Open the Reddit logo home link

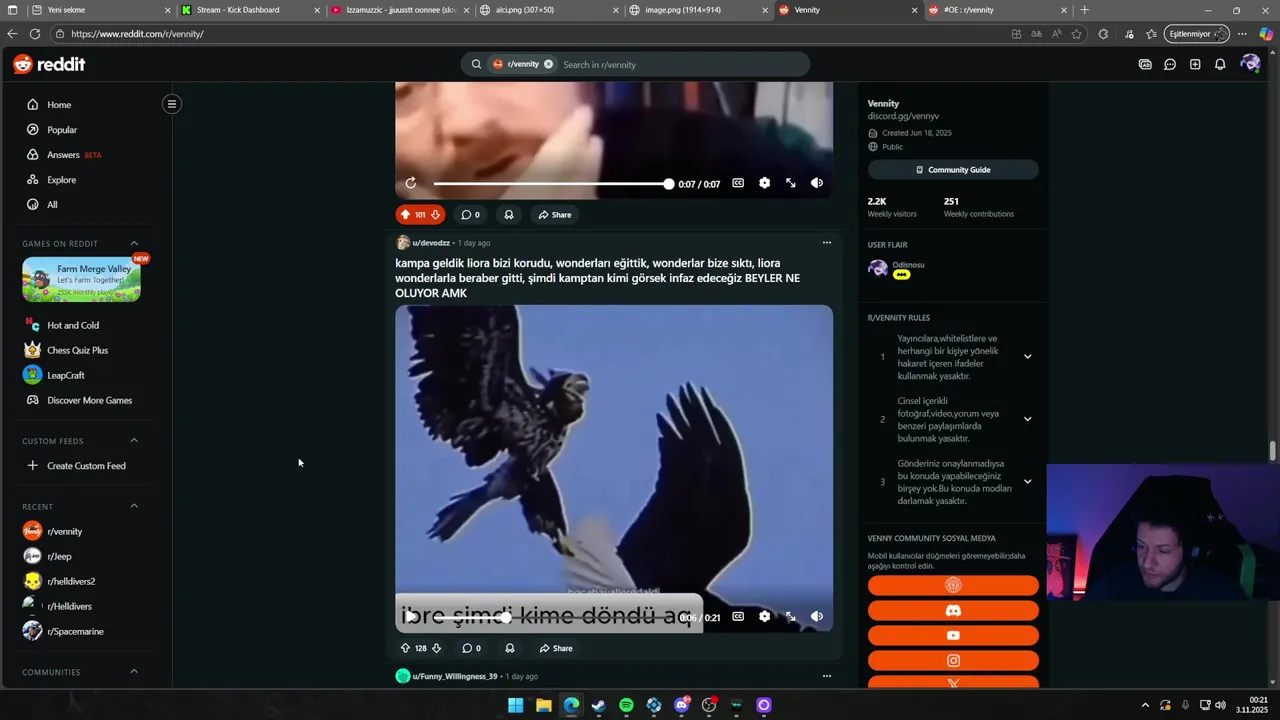49,64
